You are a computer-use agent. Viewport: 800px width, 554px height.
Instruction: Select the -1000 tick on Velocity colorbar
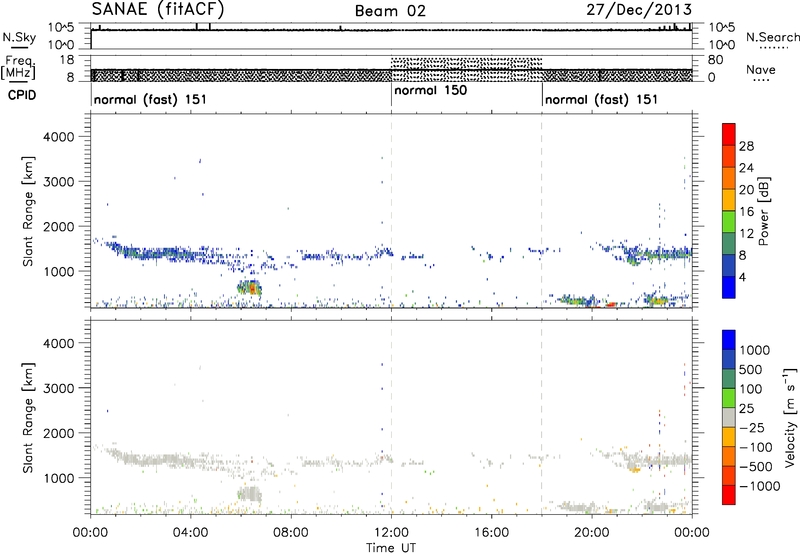(759, 486)
